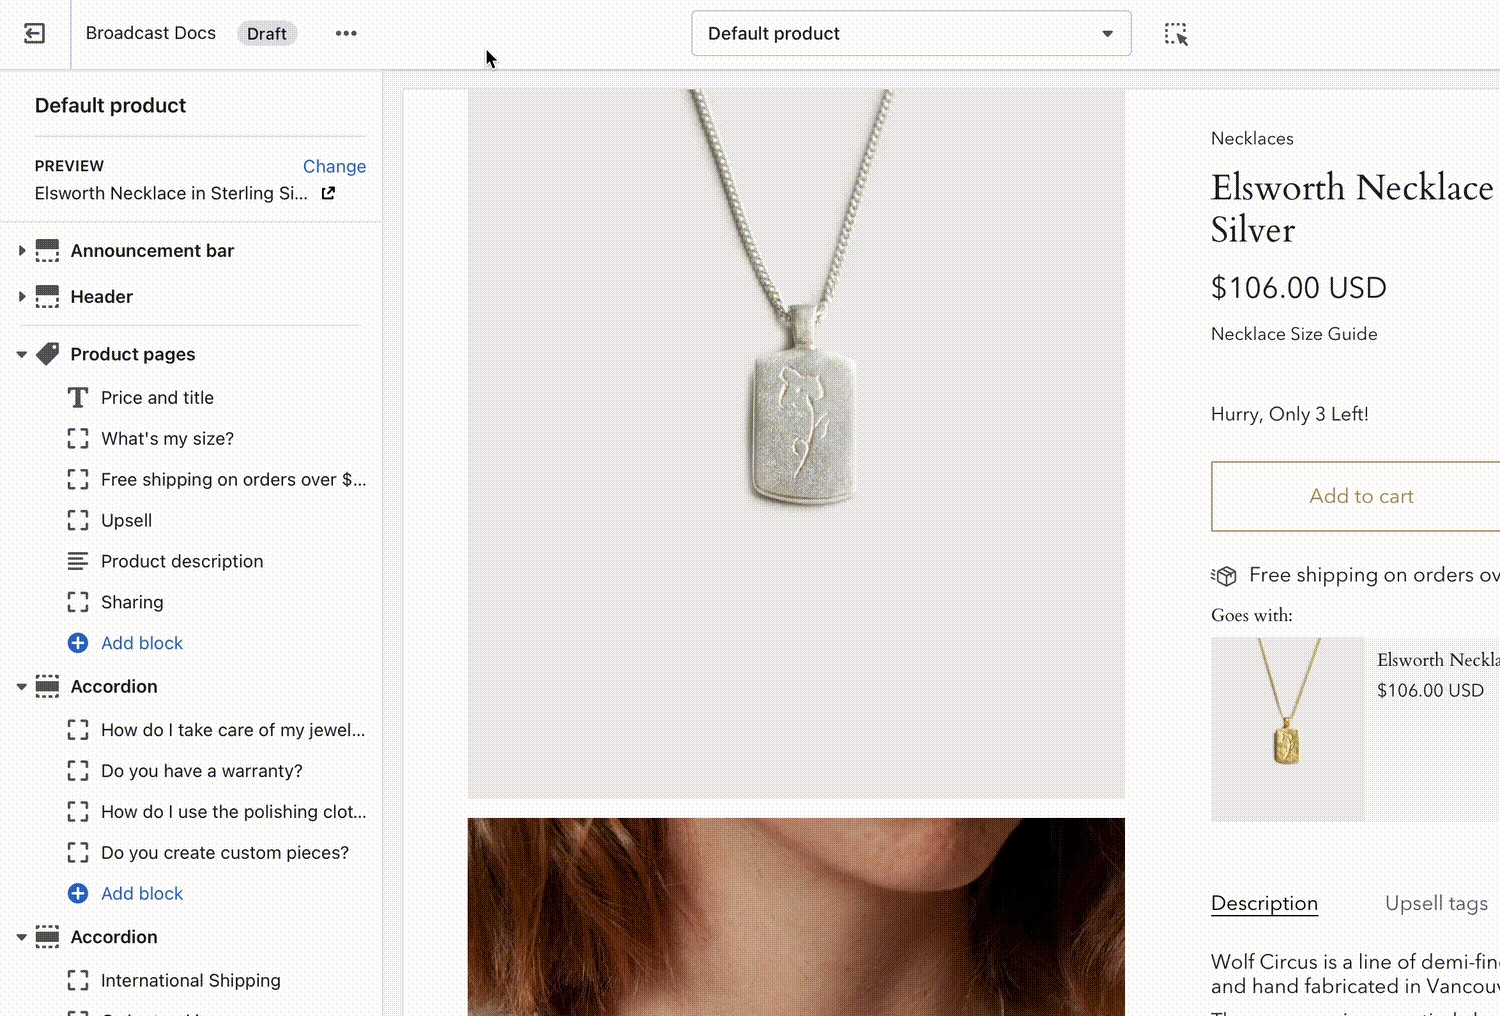This screenshot has height=1016, width=1500.
Task: Click the Product pages tag icon
Action: 48,354
